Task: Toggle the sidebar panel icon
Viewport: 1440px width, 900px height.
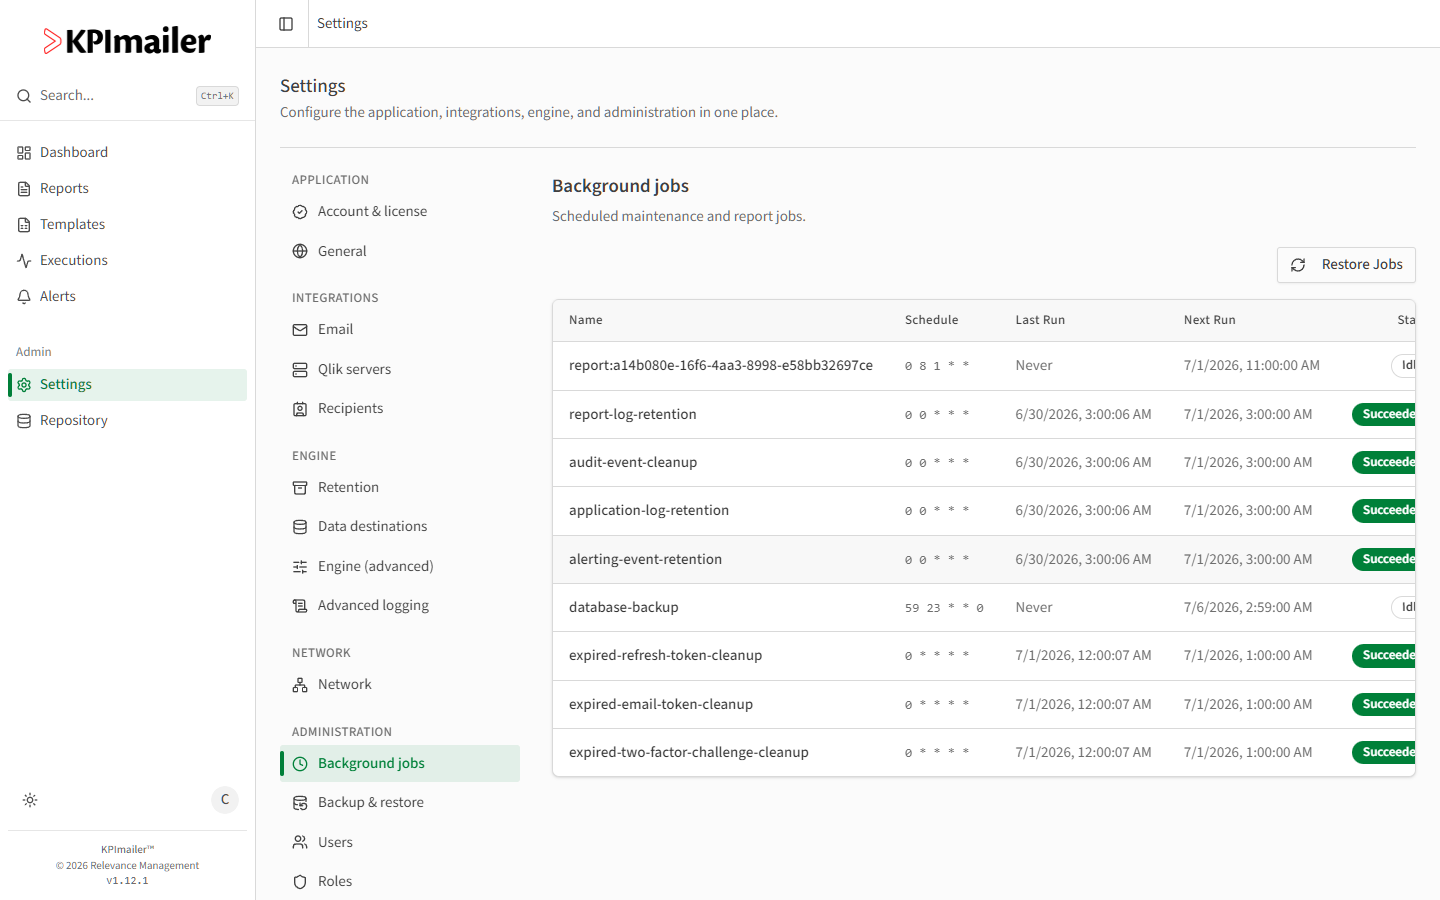Action: pyautogui.click(x=286, y=24)
